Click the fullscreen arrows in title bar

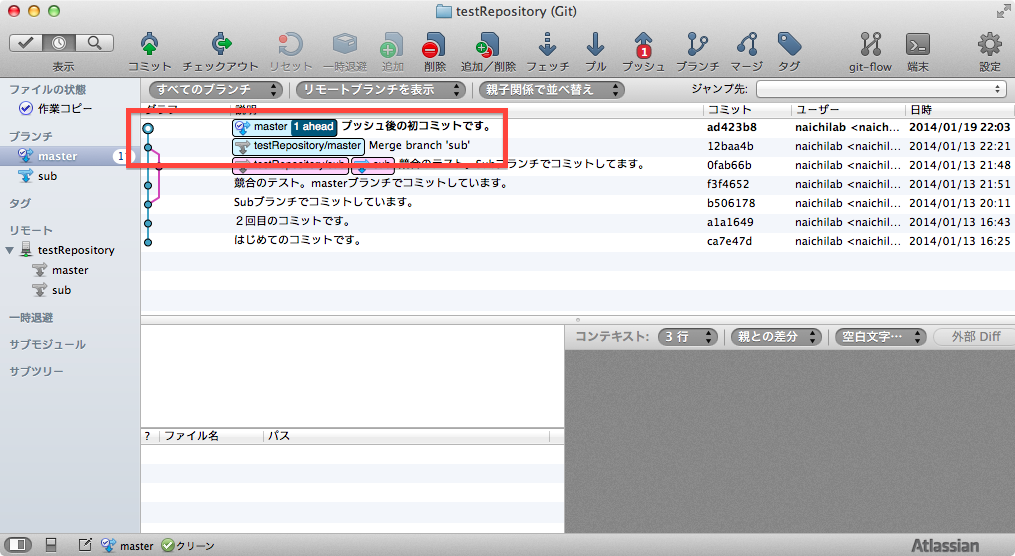tap(1003, 11)
